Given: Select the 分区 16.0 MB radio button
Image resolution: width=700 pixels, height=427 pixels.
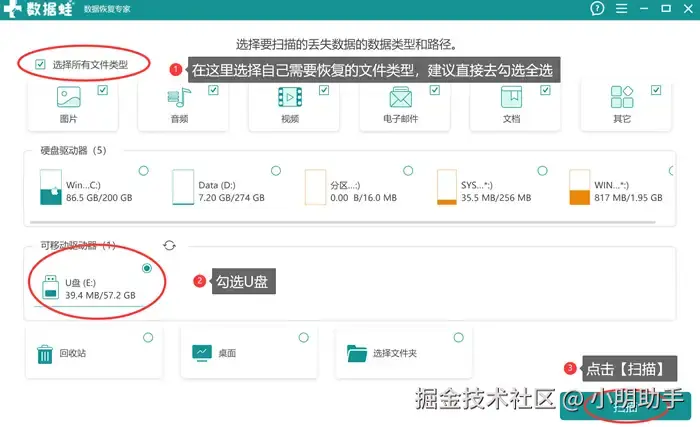Looking at the screenshot, I should (x=408, y=171).
